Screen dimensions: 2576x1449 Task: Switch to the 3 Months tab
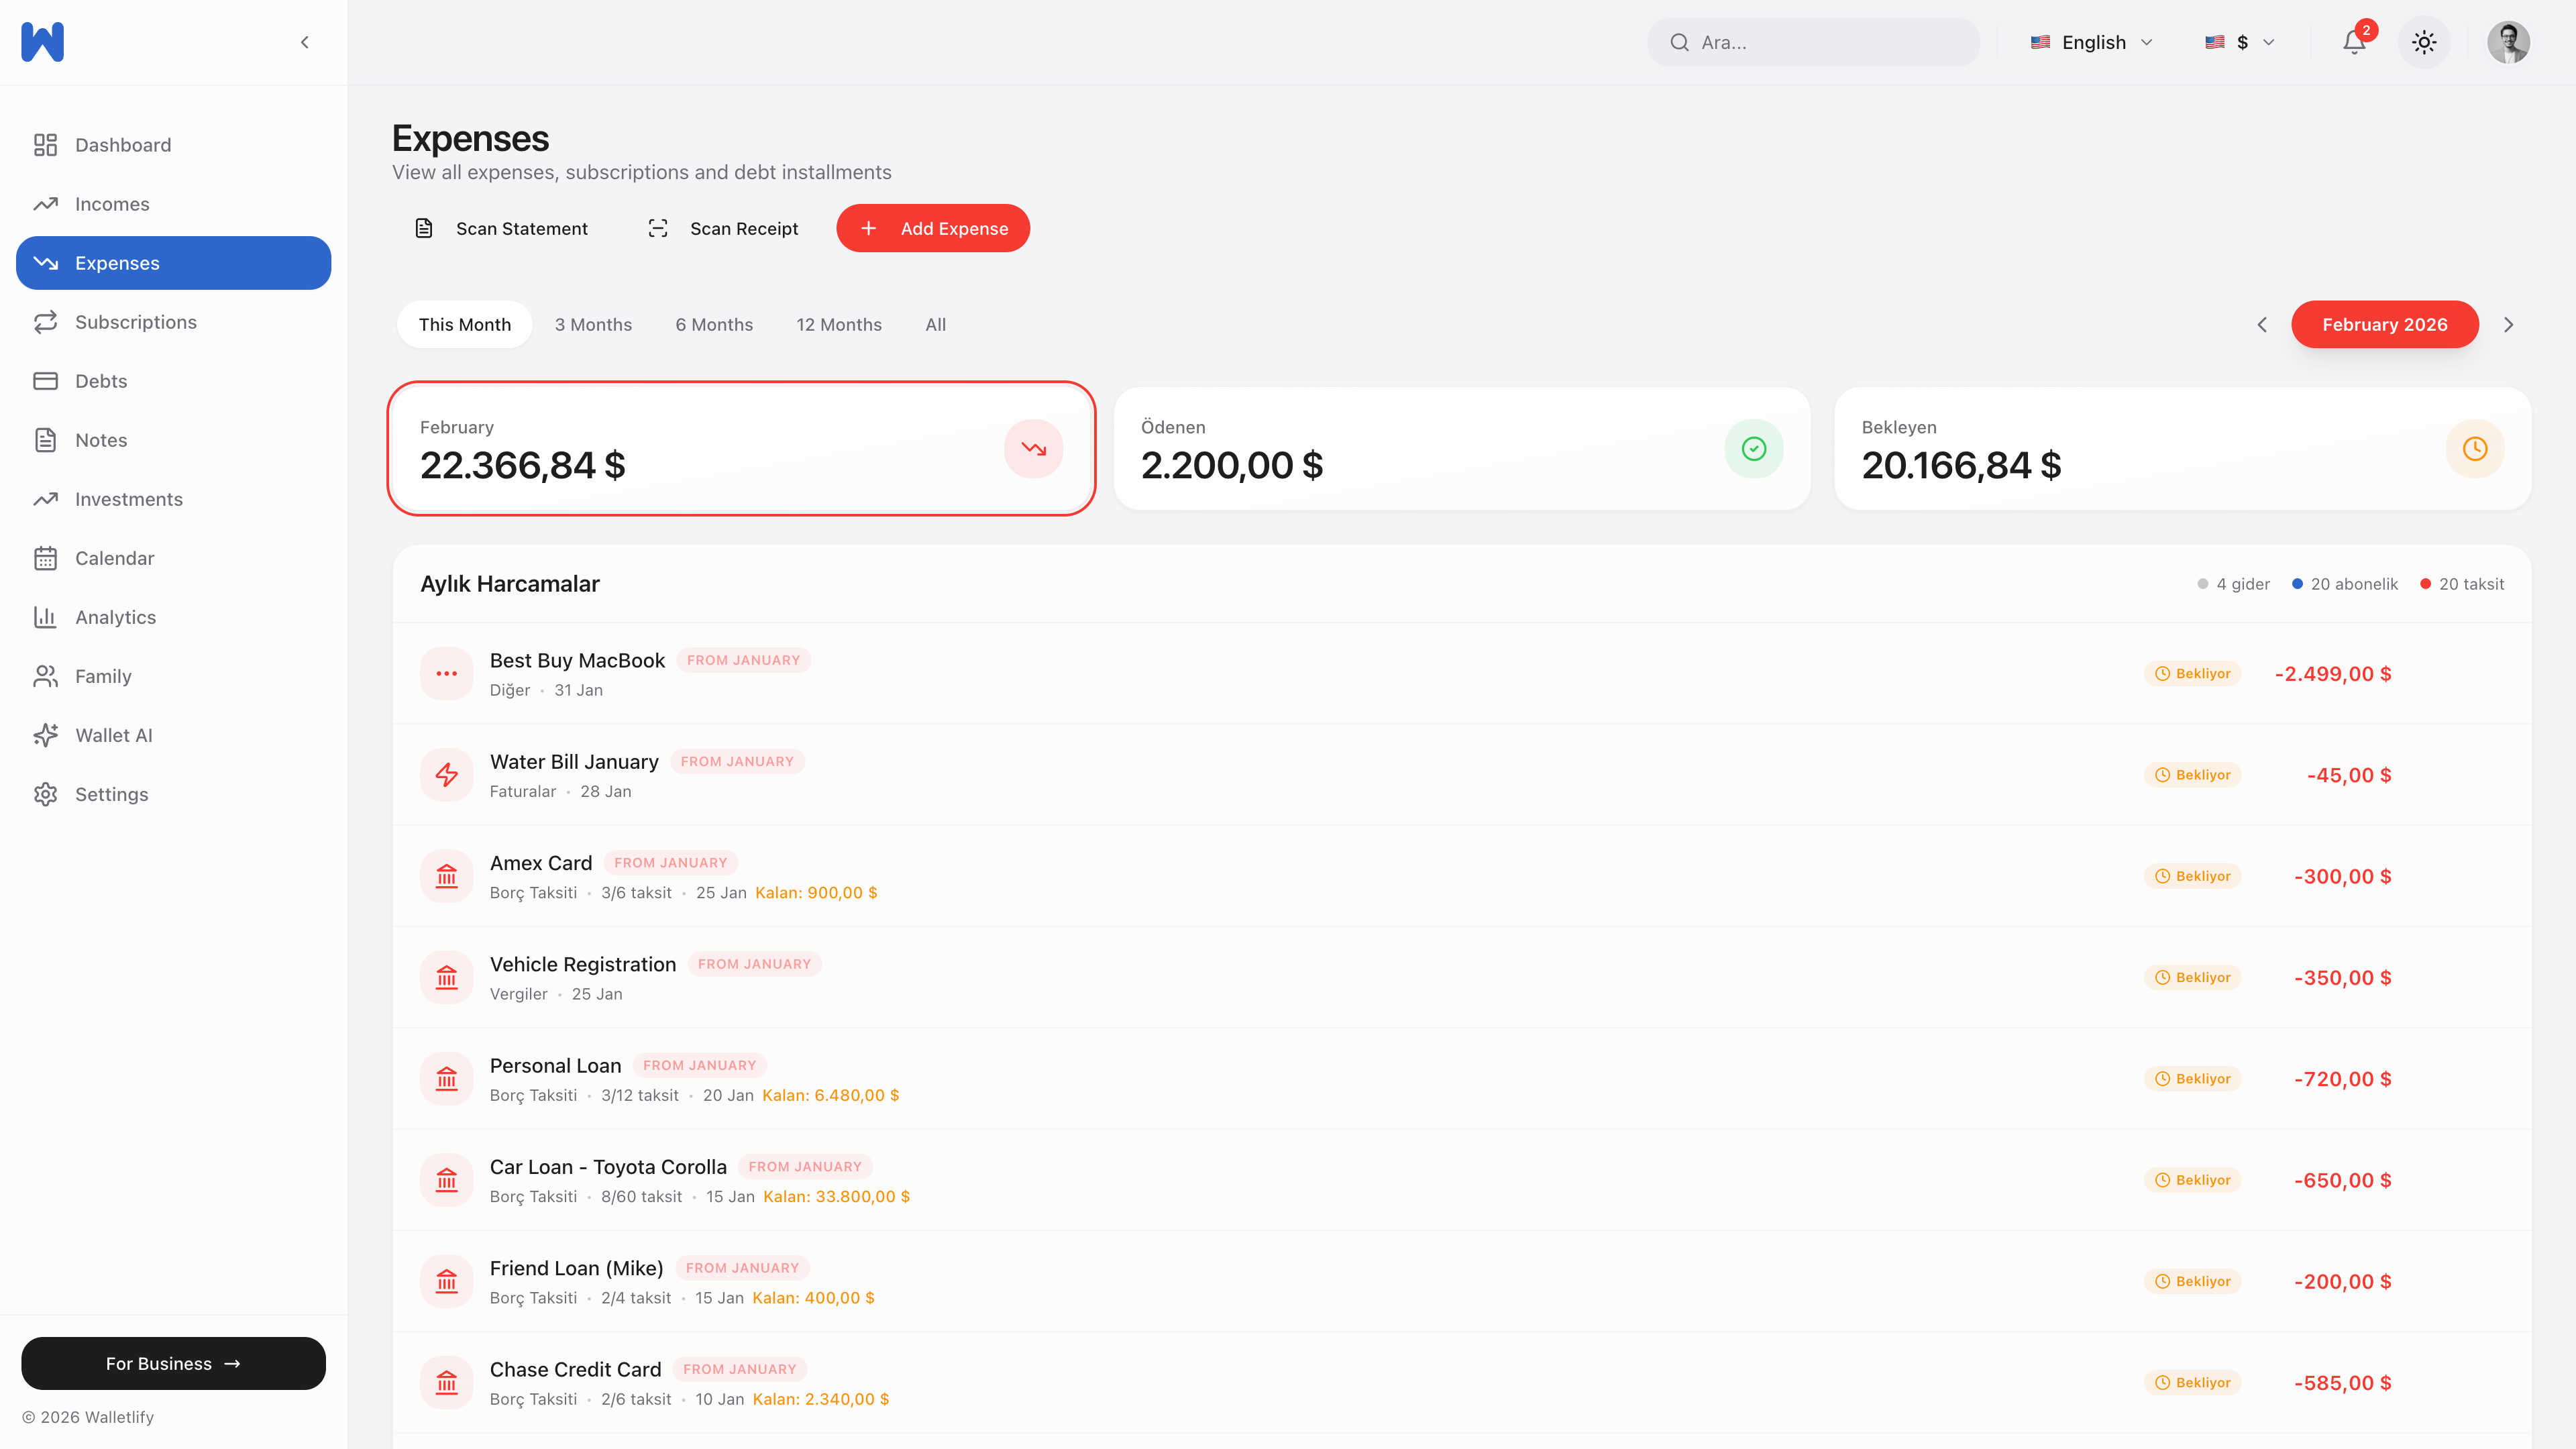593,325
